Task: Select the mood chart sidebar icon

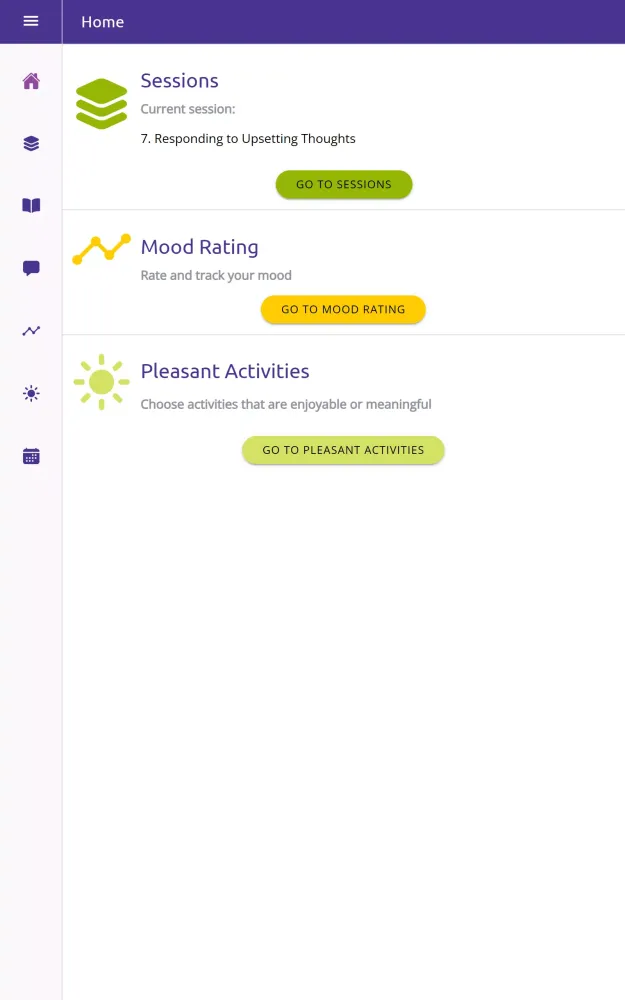Action: (31, 331)
